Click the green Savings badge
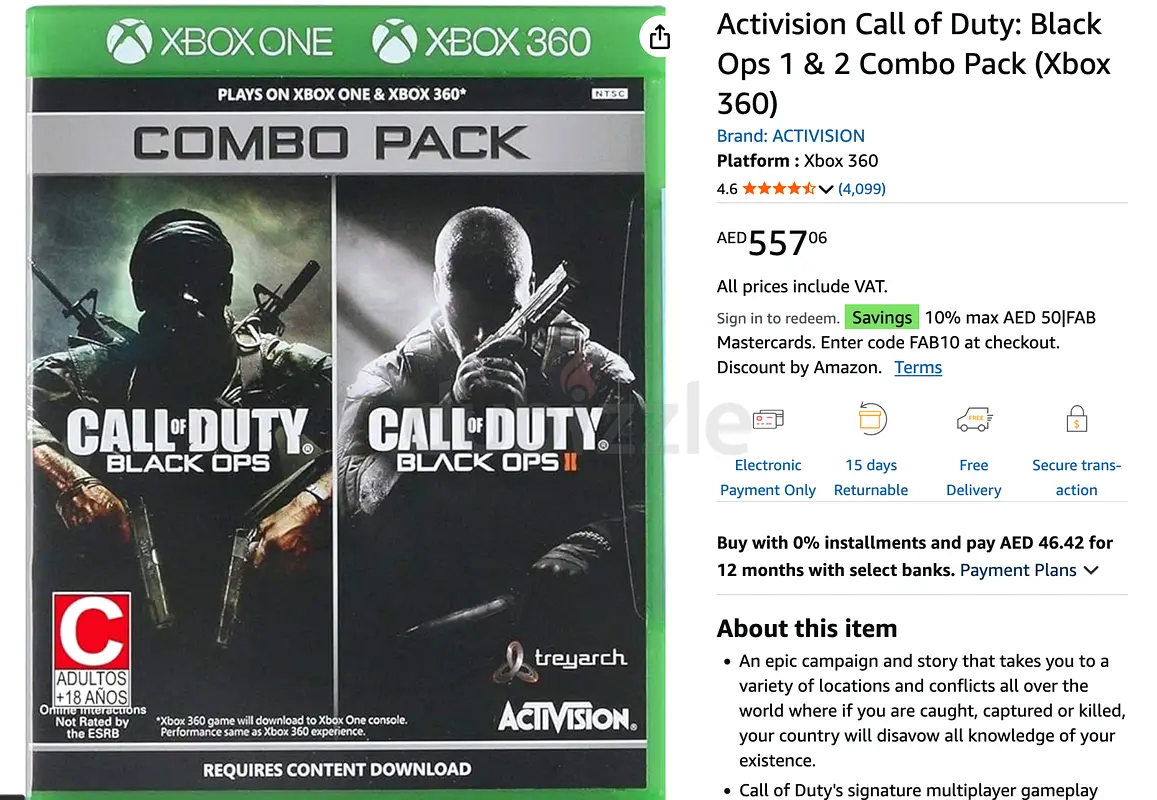This screenshot has height=800, width=1157. tap(882, 318)
